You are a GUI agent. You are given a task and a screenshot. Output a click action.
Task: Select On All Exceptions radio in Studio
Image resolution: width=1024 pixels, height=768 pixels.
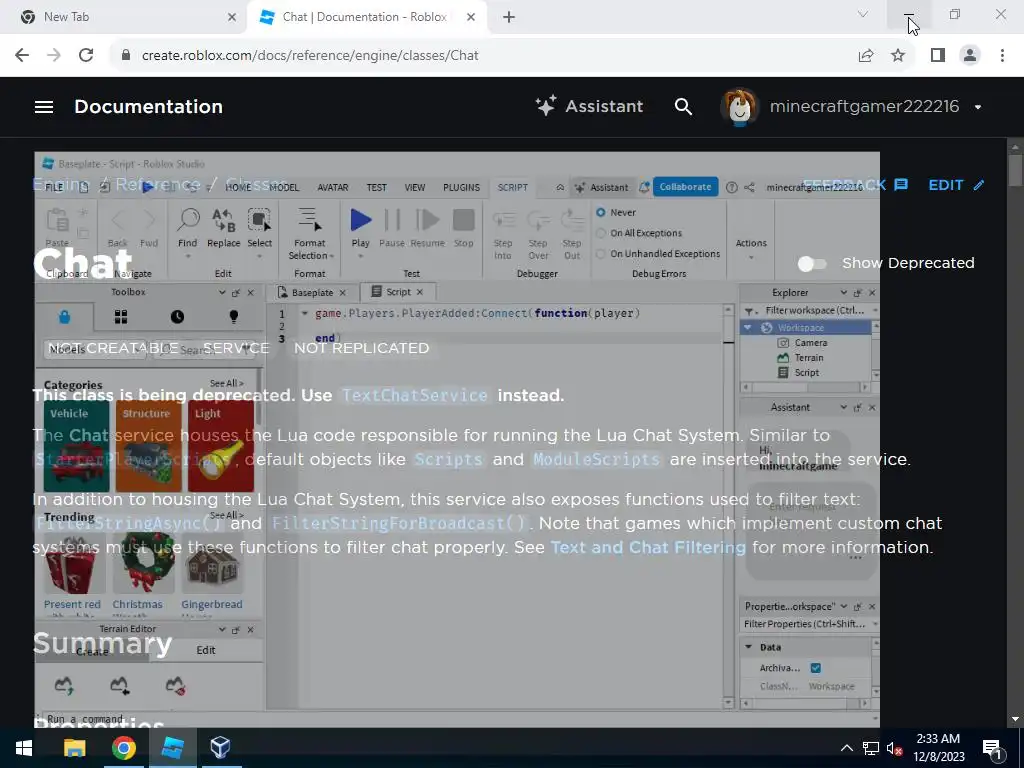(x=601, y=233)
